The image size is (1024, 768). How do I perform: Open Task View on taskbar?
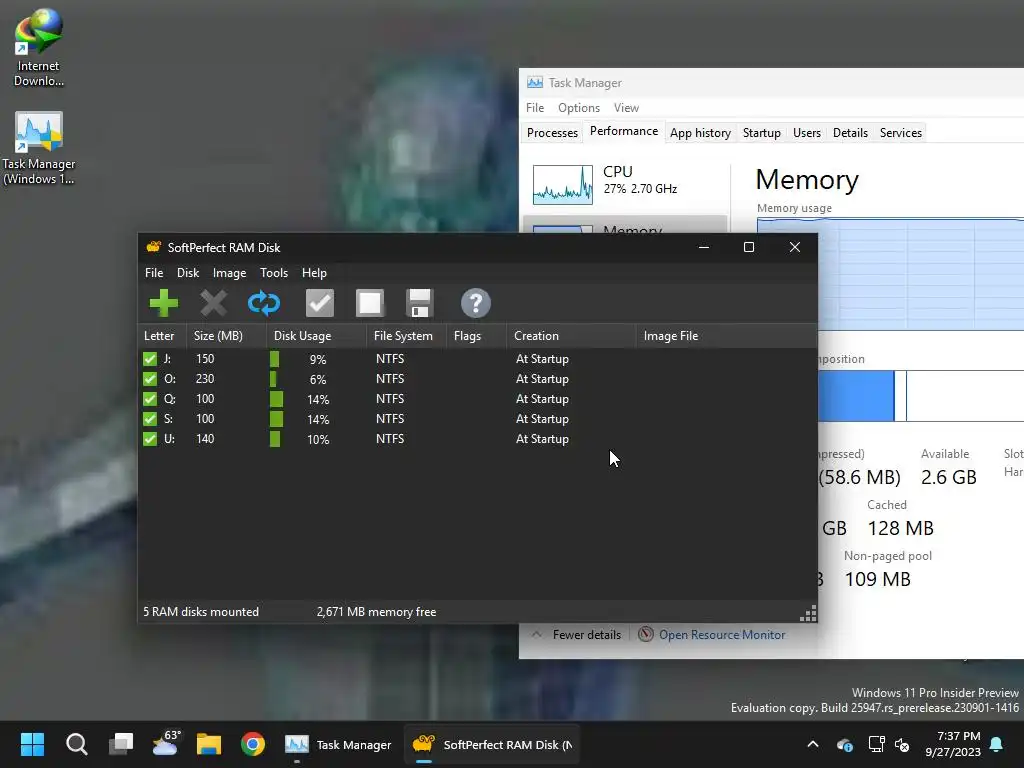click(121, 744)
